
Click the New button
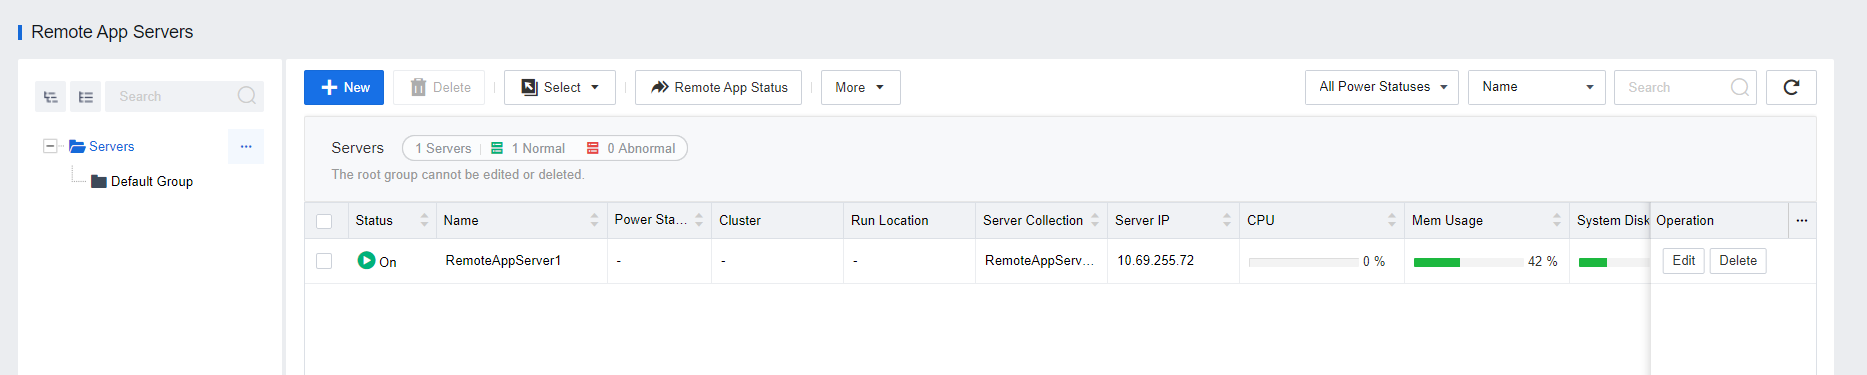coord(344,87)
